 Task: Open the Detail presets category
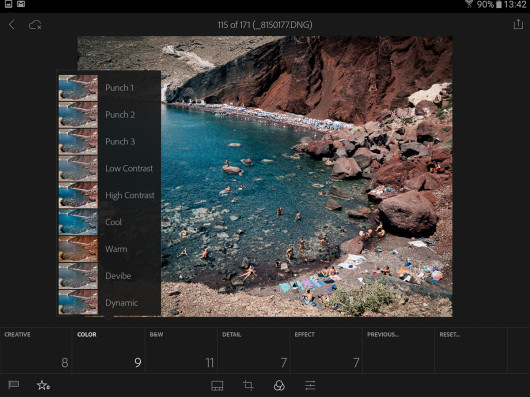point(254,350)
